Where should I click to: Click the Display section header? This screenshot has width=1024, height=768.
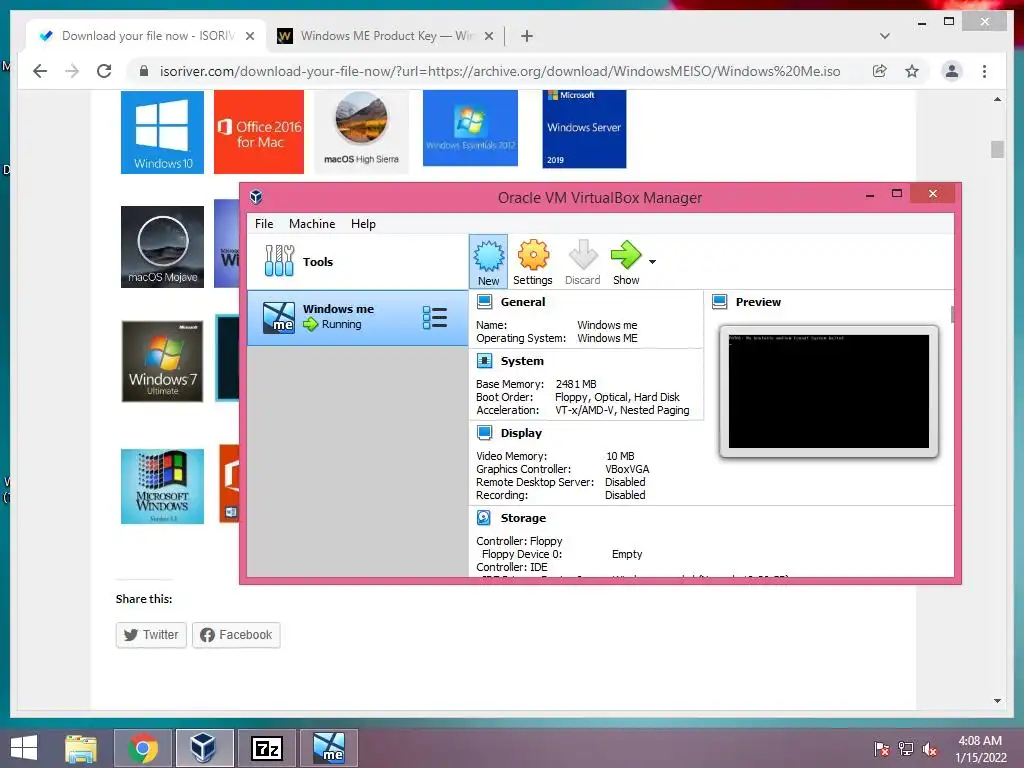click(x=521, y=432)
